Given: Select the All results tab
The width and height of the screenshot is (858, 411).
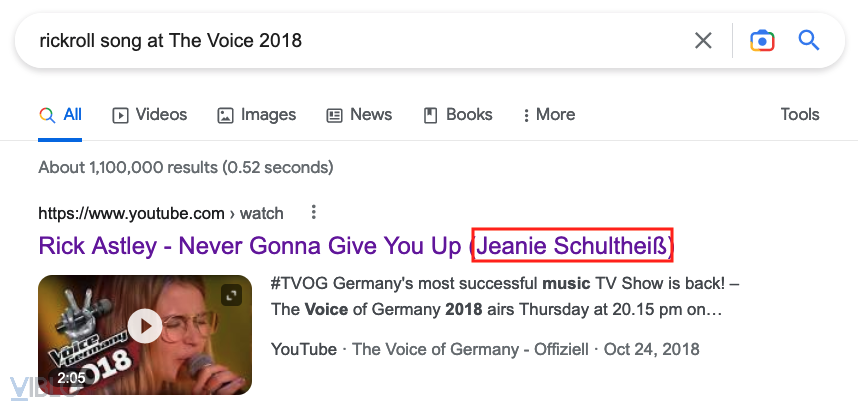Looking at the screenshot, I should click(61, 115).
